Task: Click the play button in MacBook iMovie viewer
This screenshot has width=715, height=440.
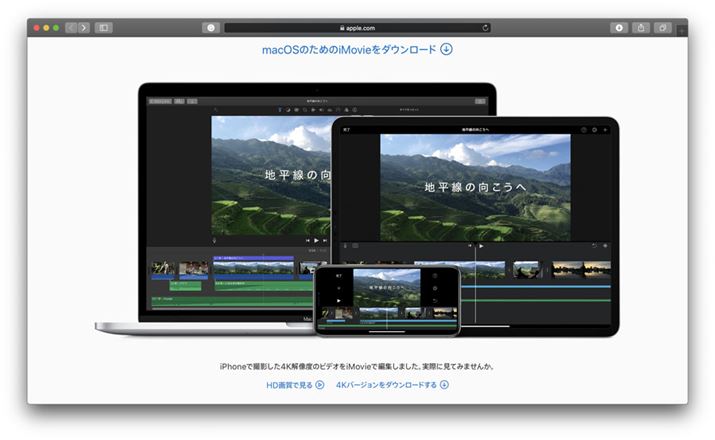Action: click(316, 240)
